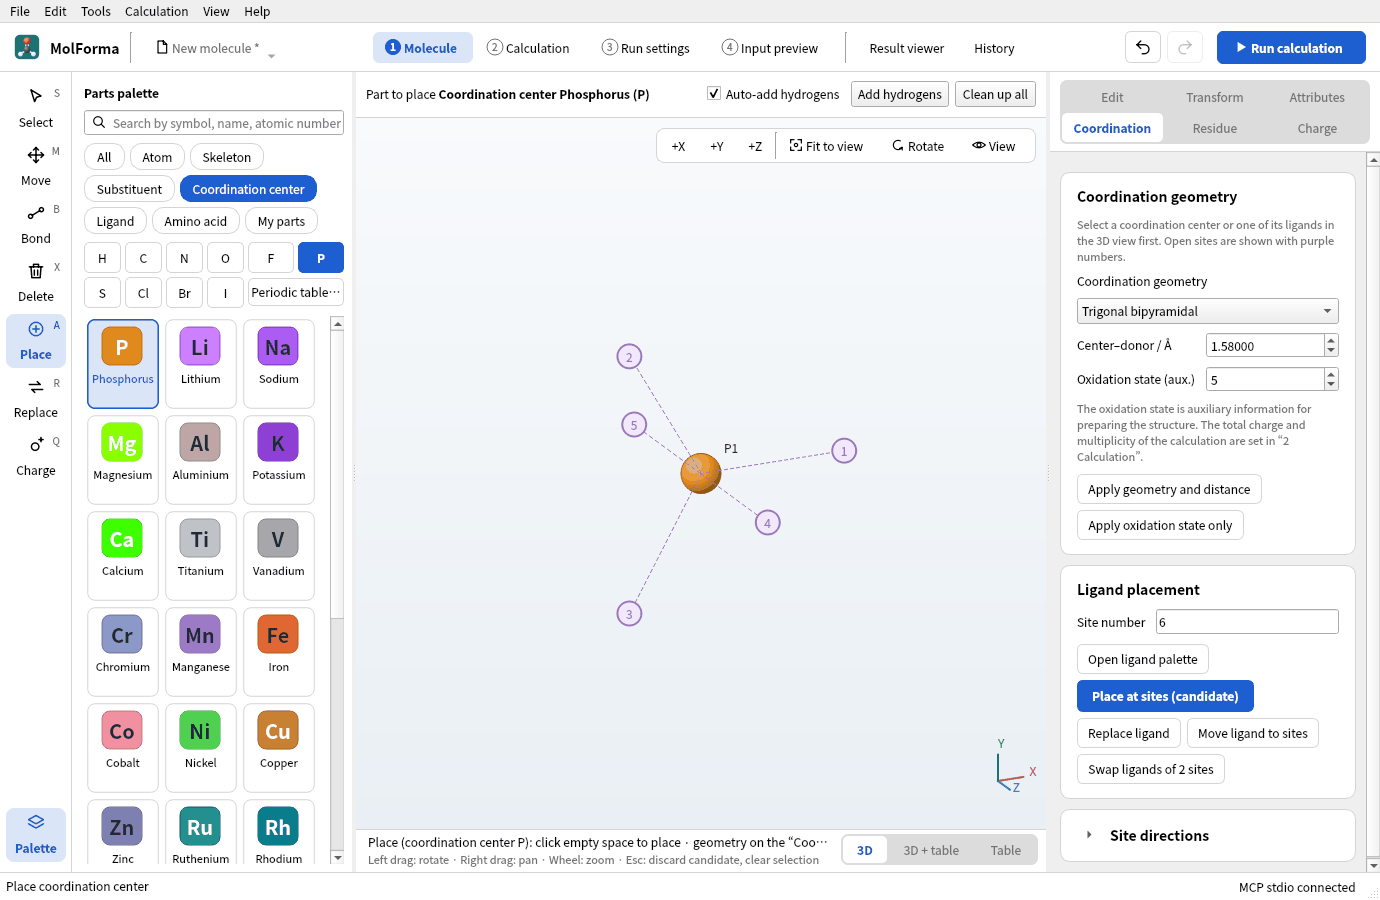Click Place at sites (candidate) button
The height and width of the screenshot is (900, 1380).
point(1165,696)
